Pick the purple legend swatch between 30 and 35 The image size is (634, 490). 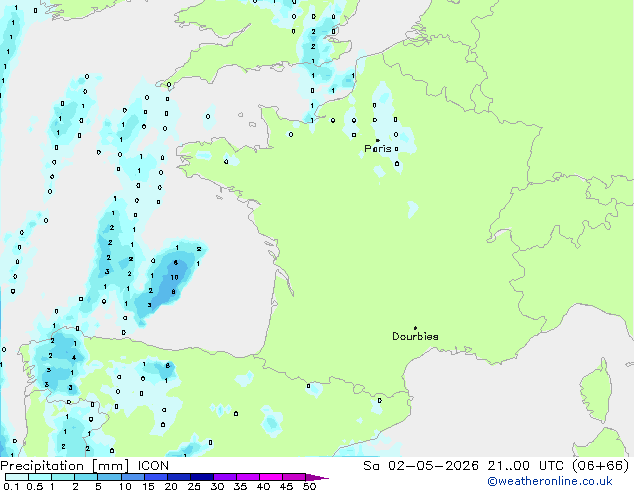click(225, 477)
